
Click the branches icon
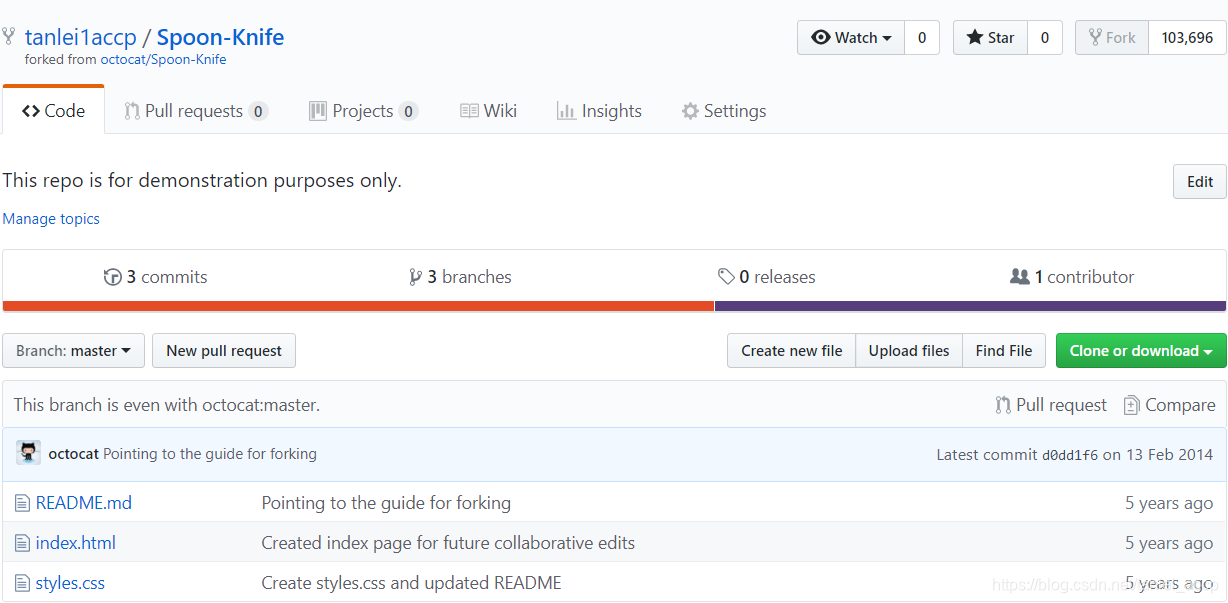point(415,277)
